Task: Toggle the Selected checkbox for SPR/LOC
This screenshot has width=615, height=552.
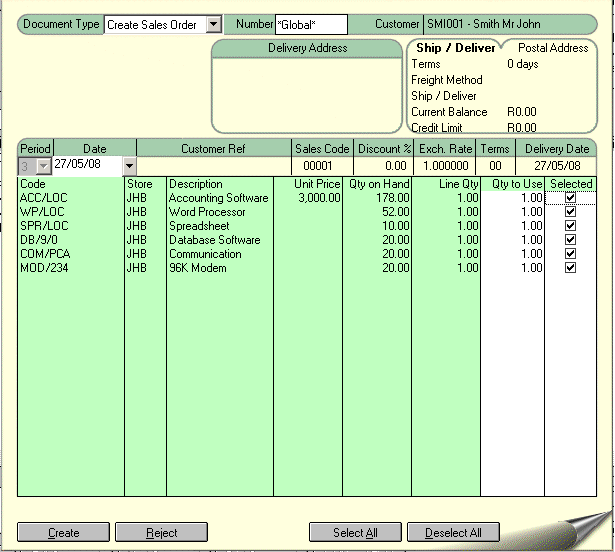Action: (570, 226)
